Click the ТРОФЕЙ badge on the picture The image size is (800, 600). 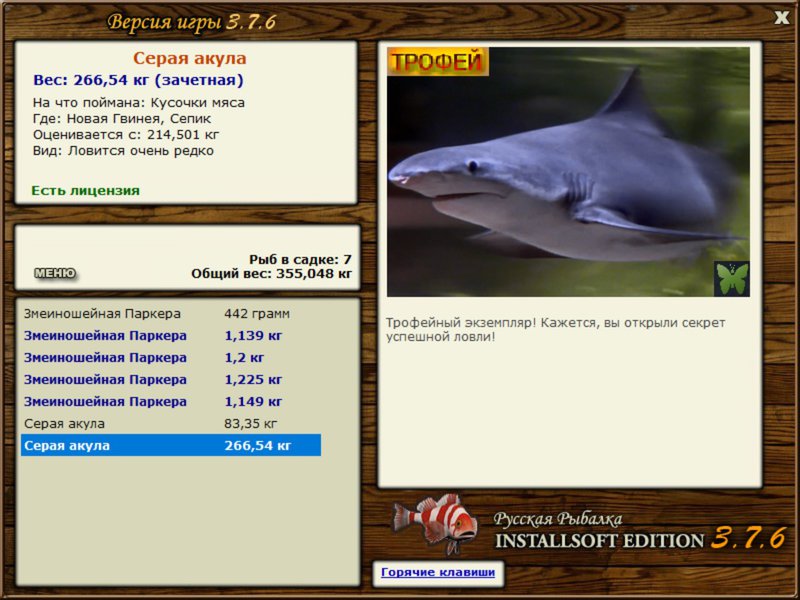point(438,62)
